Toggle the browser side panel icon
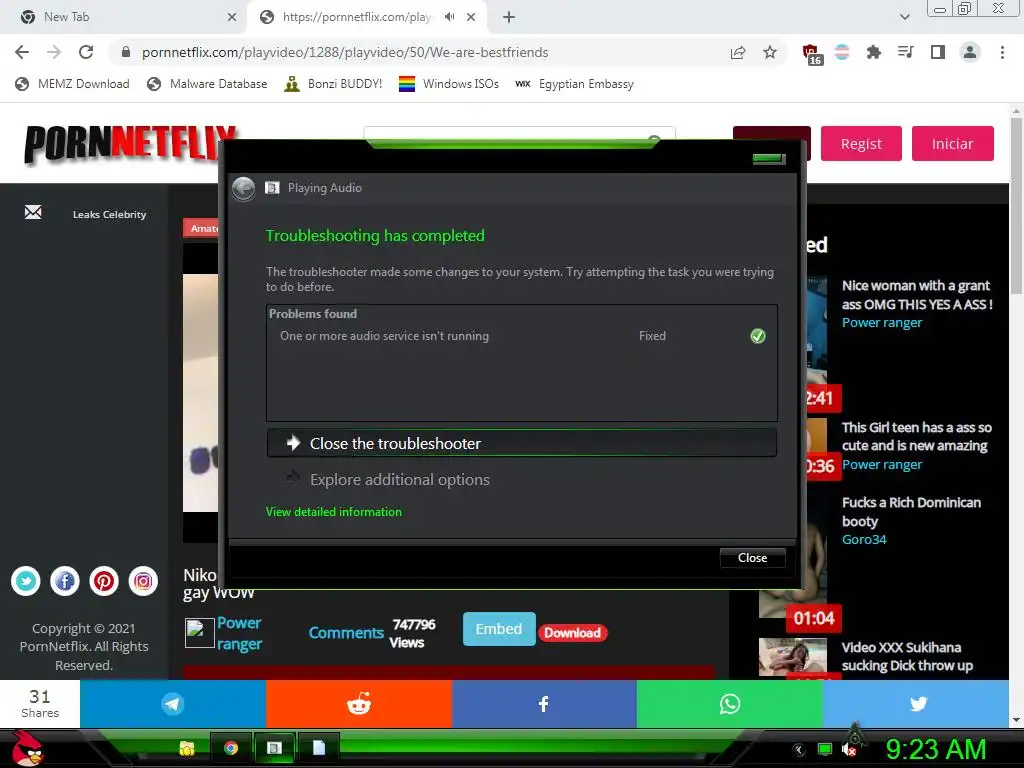This screenshot has height=768, width=1024. coord(938,52)
